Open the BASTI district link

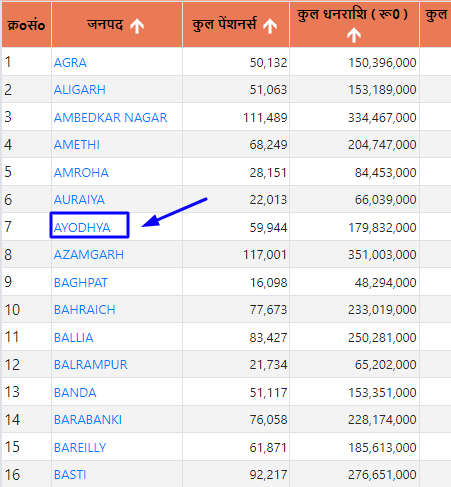[70, 475]
